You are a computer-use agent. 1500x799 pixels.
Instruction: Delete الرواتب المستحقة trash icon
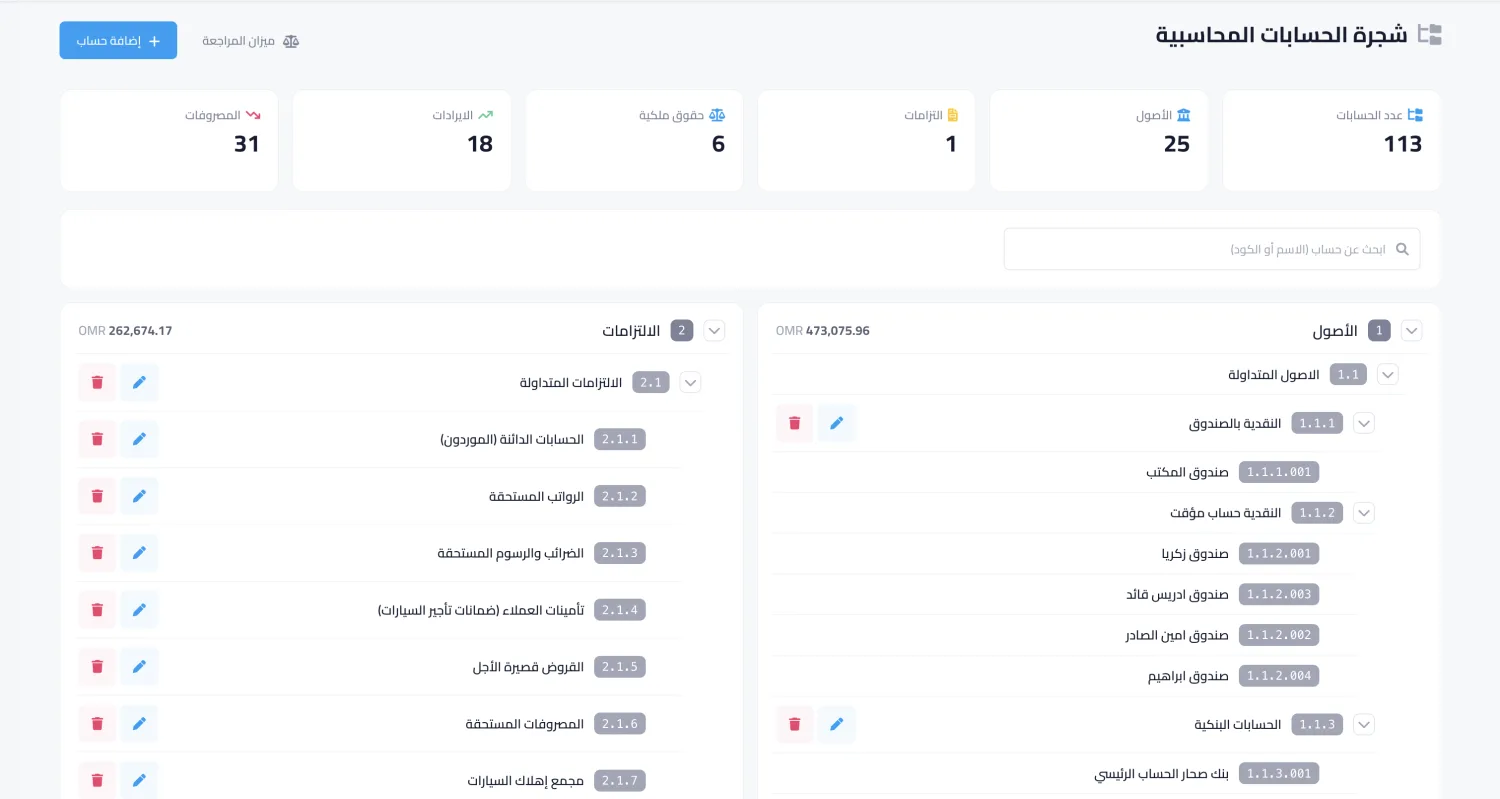coord(97,496)
